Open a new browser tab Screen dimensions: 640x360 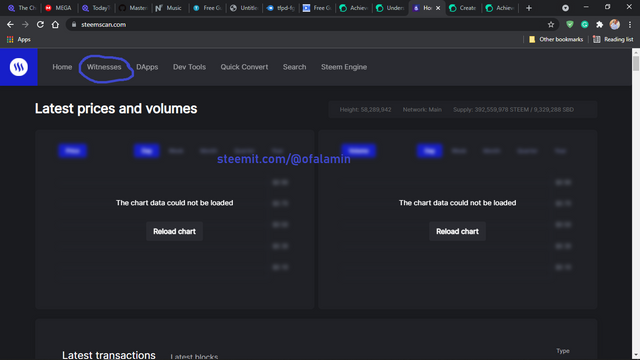coord(529,8)
